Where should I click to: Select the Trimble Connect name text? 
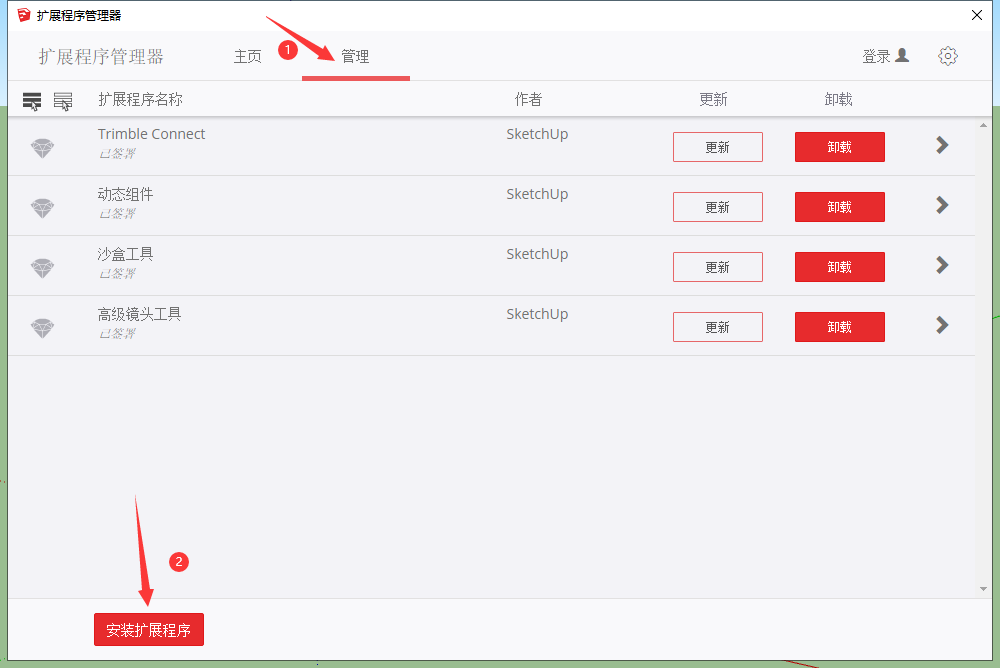point(151,134)
